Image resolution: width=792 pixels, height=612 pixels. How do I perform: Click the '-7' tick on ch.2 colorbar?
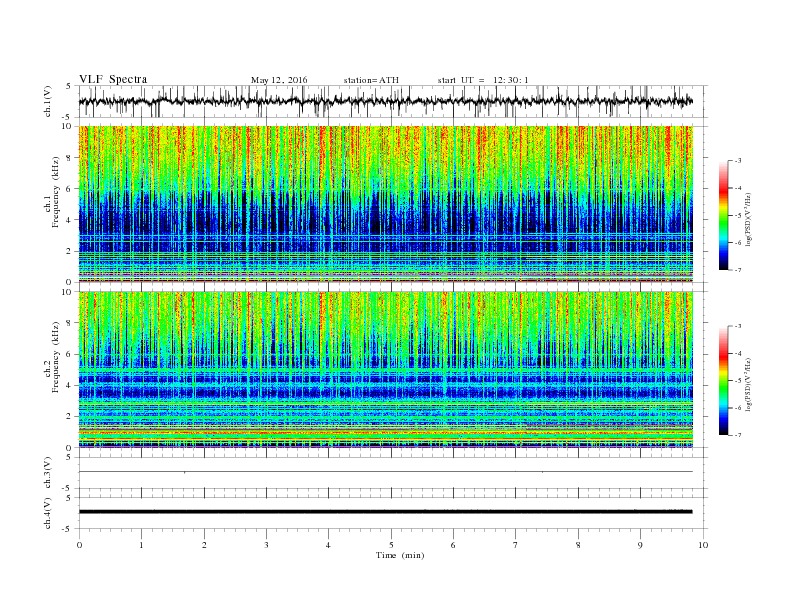[738, 435]
